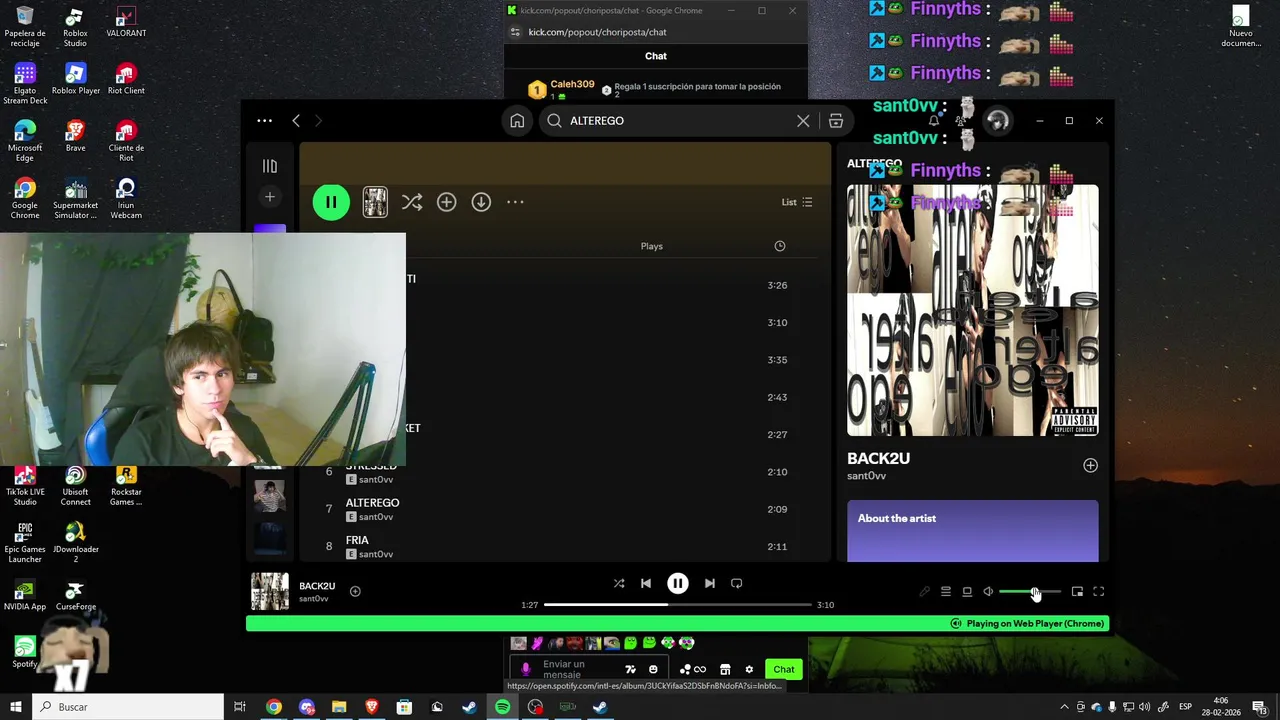
Task: Skip to the previous track
Action: click(646, 583)
